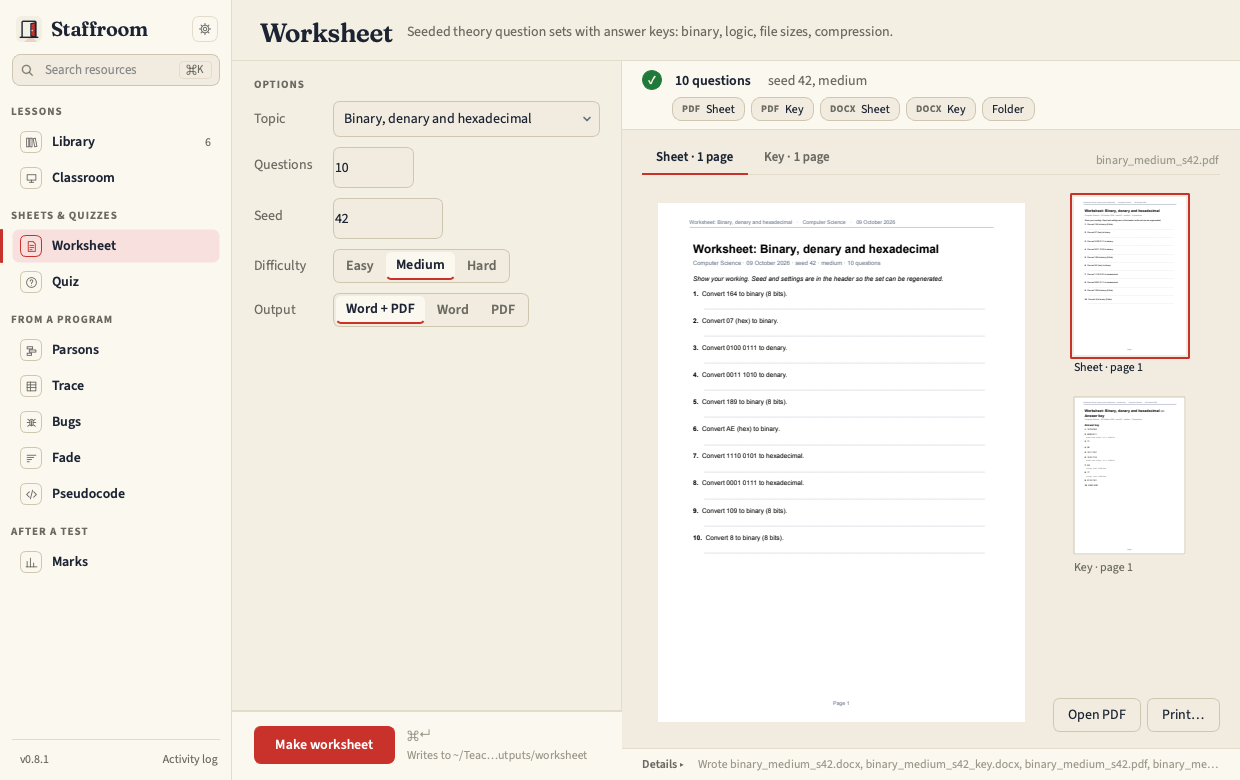Choose PDF only output
1240x780 pixels.
click(503, 310)
